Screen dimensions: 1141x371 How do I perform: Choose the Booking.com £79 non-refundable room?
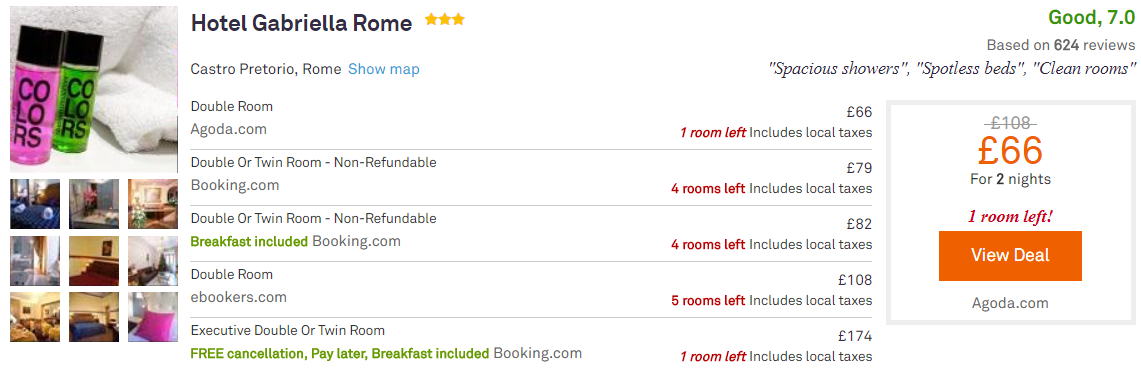(x=531, y=177)
